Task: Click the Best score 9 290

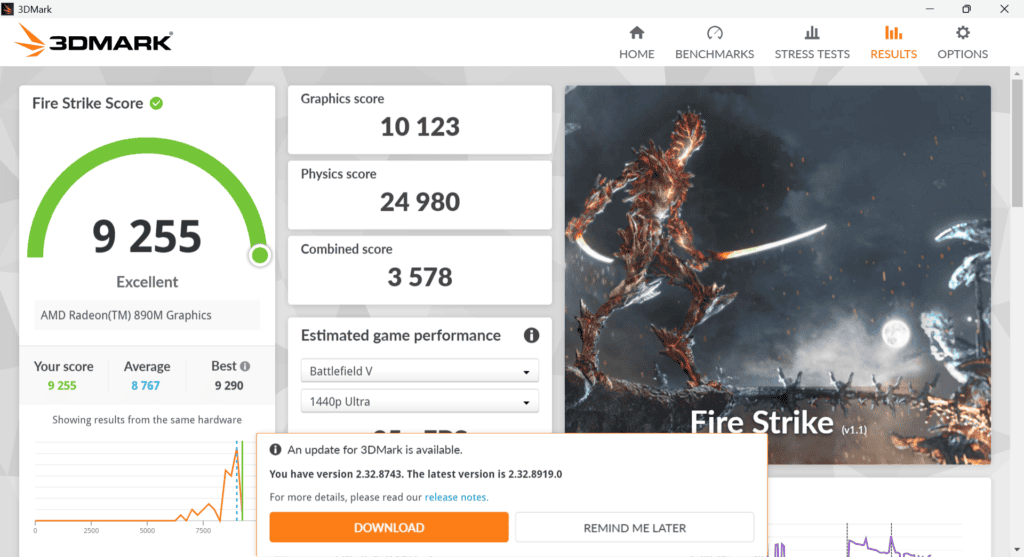Action: tap(229, 385)
